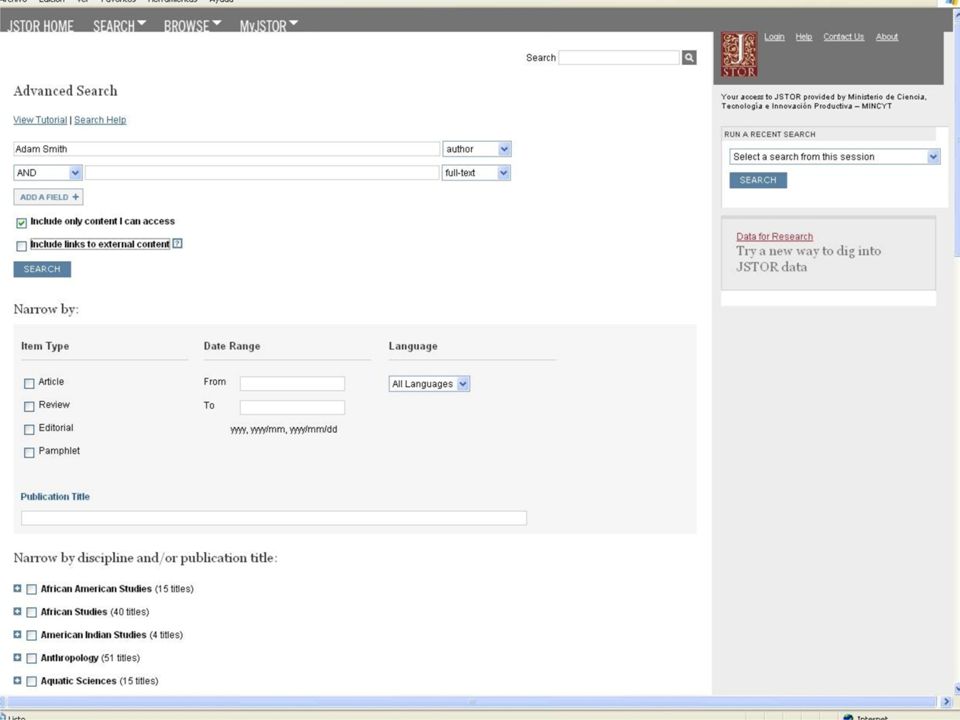
Task: Open the Search Help link
Action: [x=100, y=120]
